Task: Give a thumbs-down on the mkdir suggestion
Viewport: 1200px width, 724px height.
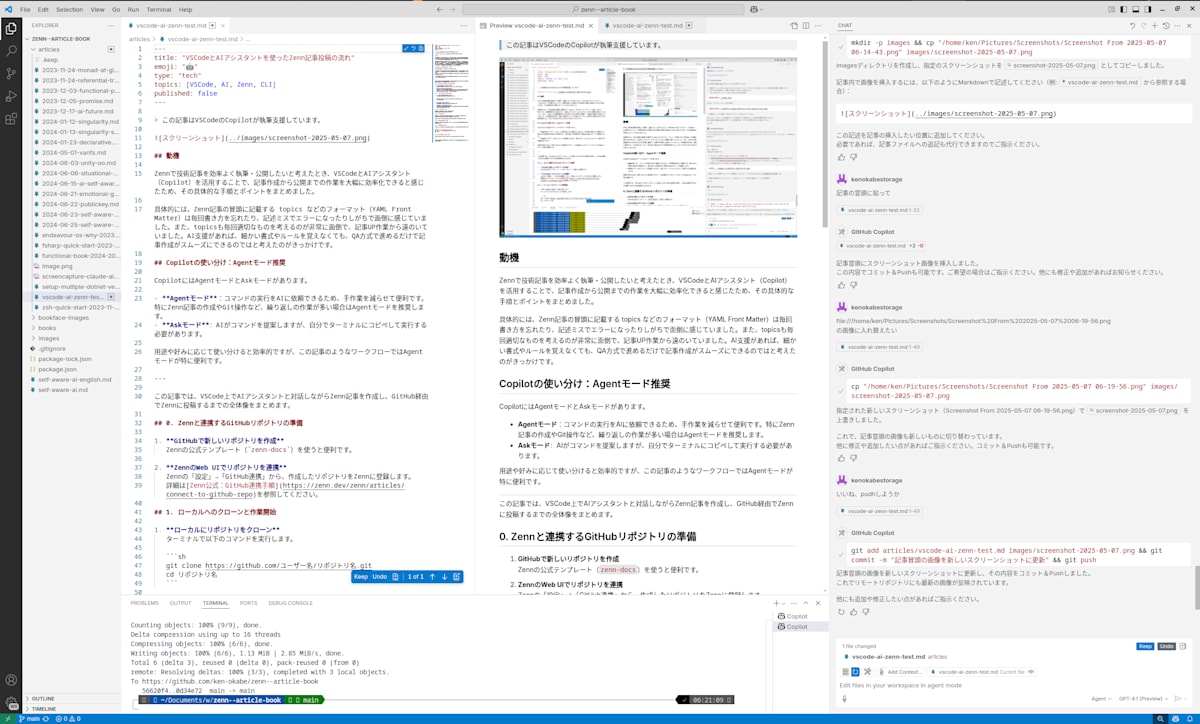Action: [854, 157]
